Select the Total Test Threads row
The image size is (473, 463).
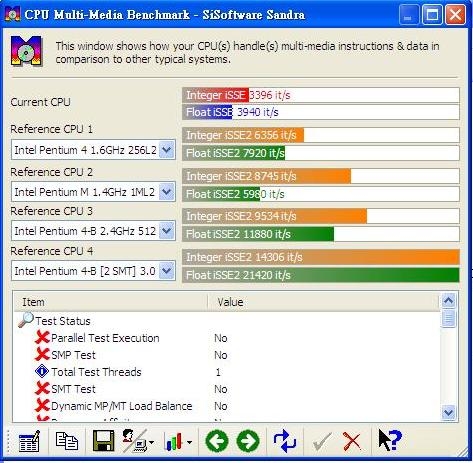227,372
